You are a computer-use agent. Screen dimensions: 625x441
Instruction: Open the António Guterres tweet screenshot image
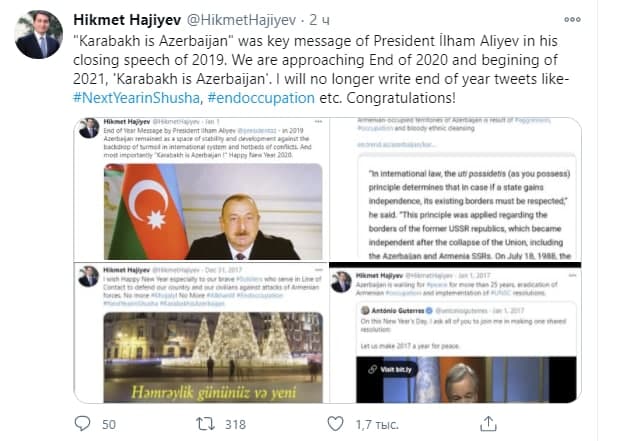tap(455, 335)
